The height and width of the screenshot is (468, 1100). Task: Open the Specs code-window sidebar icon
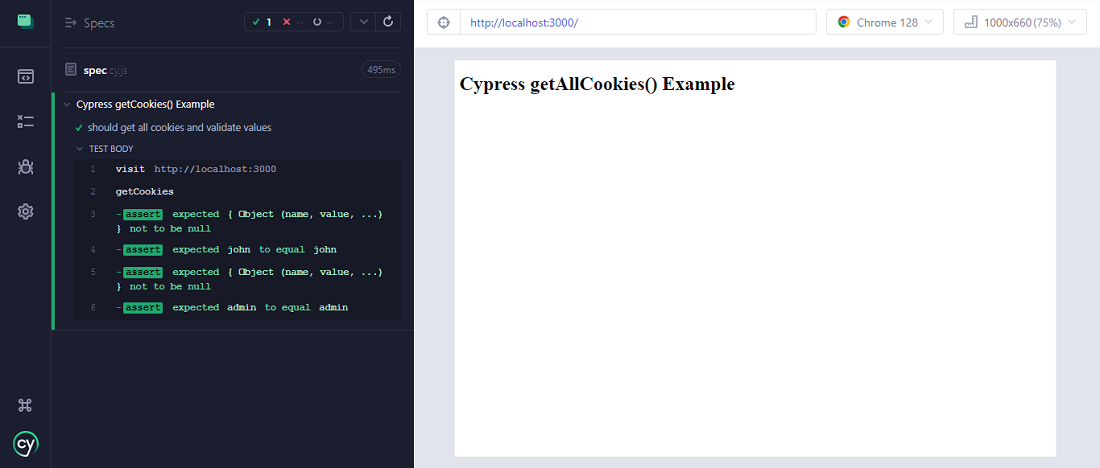(25, 76)
